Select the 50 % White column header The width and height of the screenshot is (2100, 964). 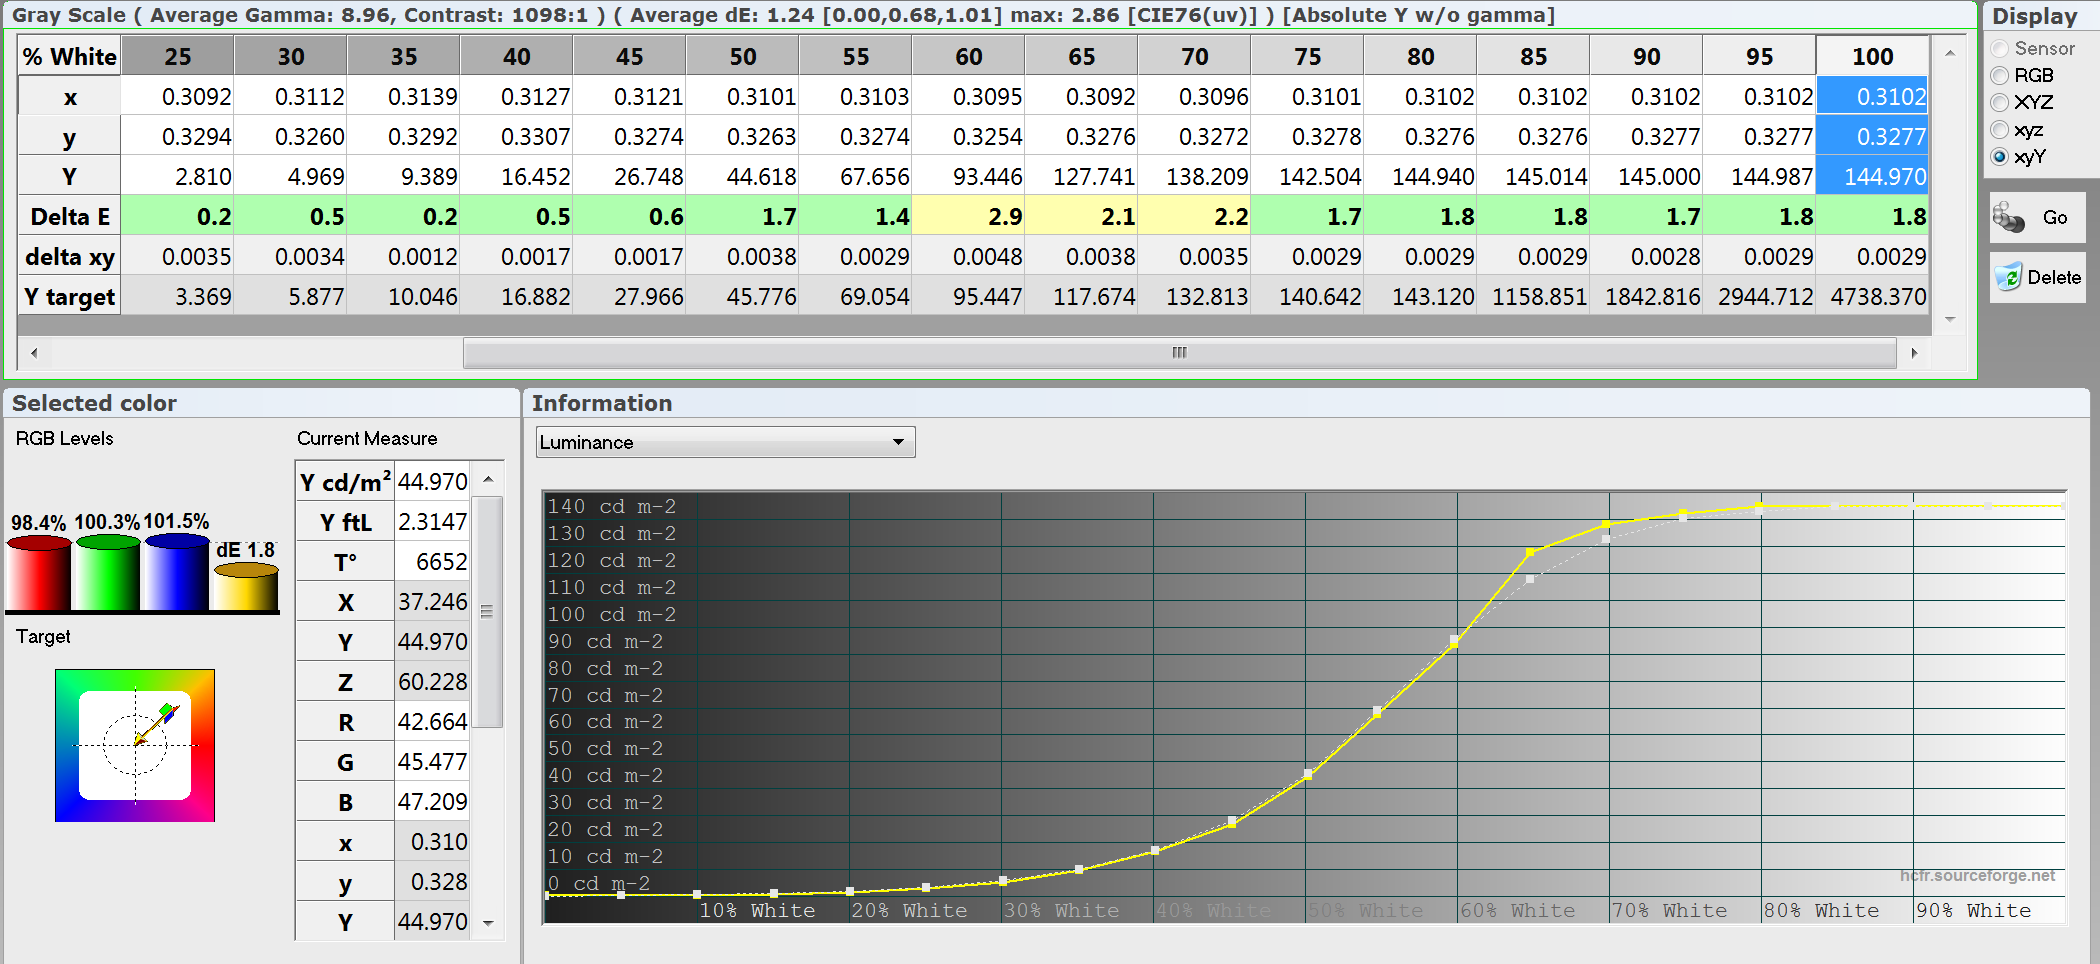point(742,56)
